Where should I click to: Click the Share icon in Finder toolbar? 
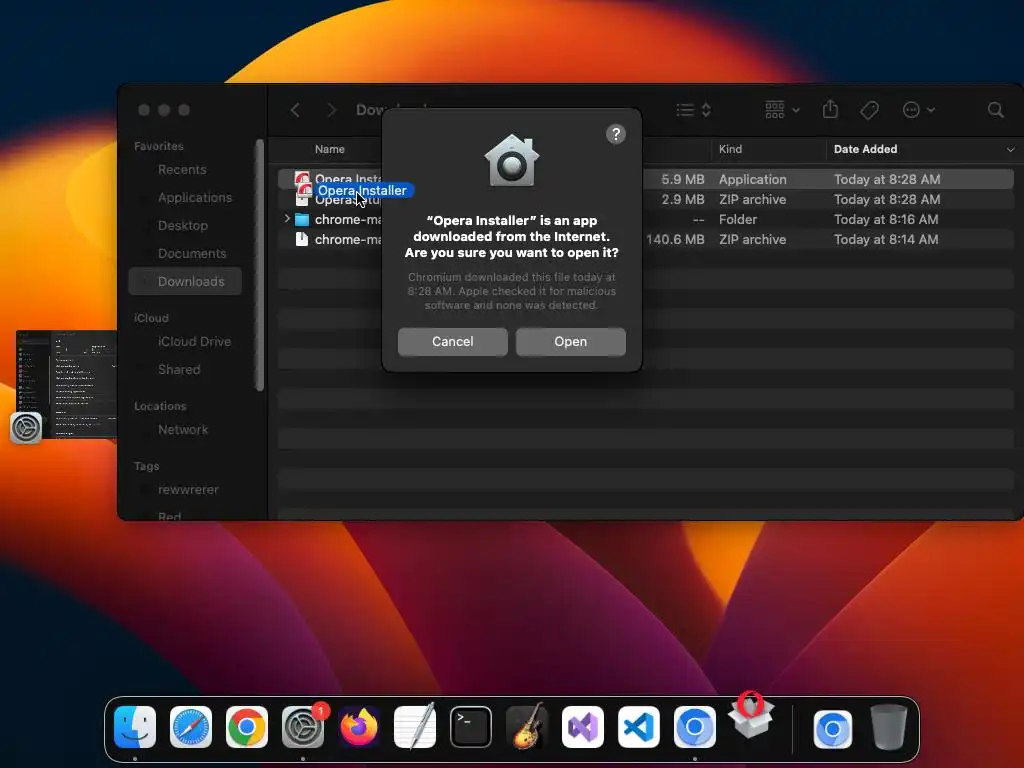830,109
